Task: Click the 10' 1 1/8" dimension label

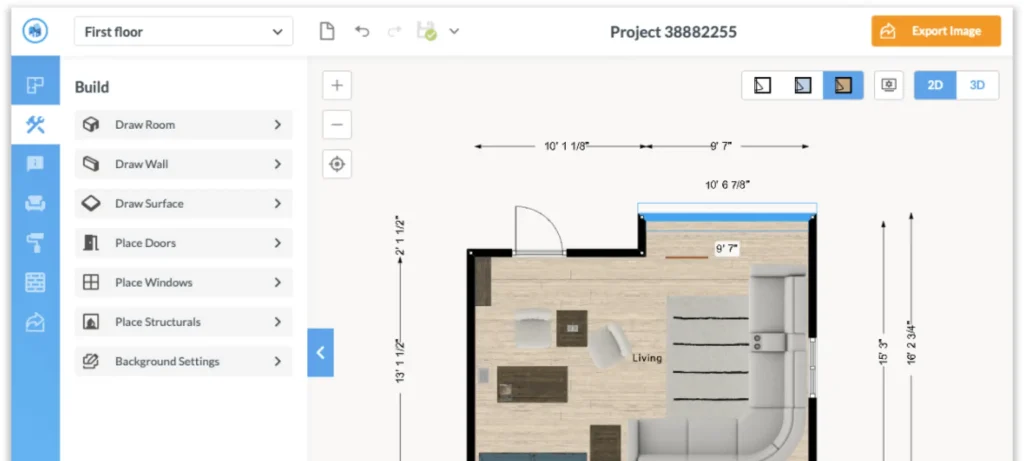Action: point(566,147)
